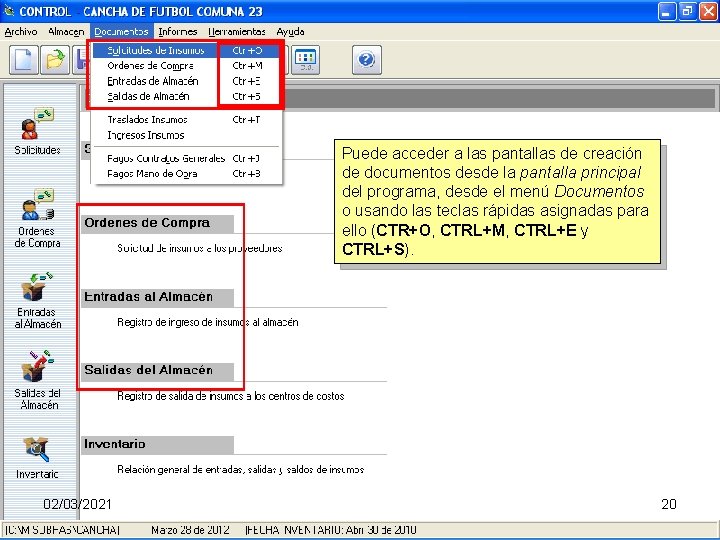Minimize the CONTROL window

[x=667, y=11]
